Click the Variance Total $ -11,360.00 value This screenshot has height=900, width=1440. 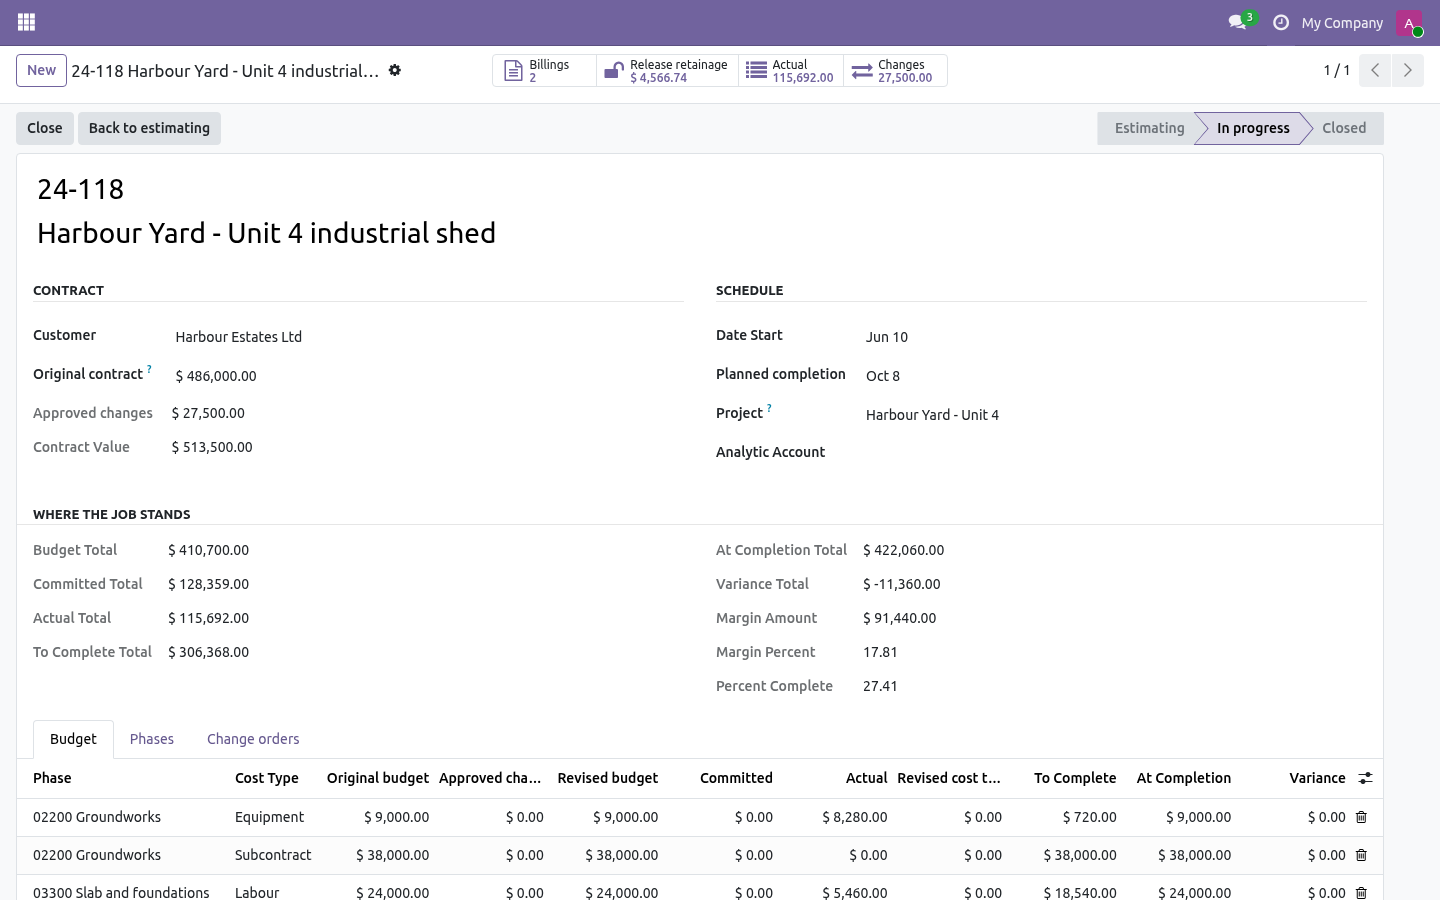coord(902,584)
